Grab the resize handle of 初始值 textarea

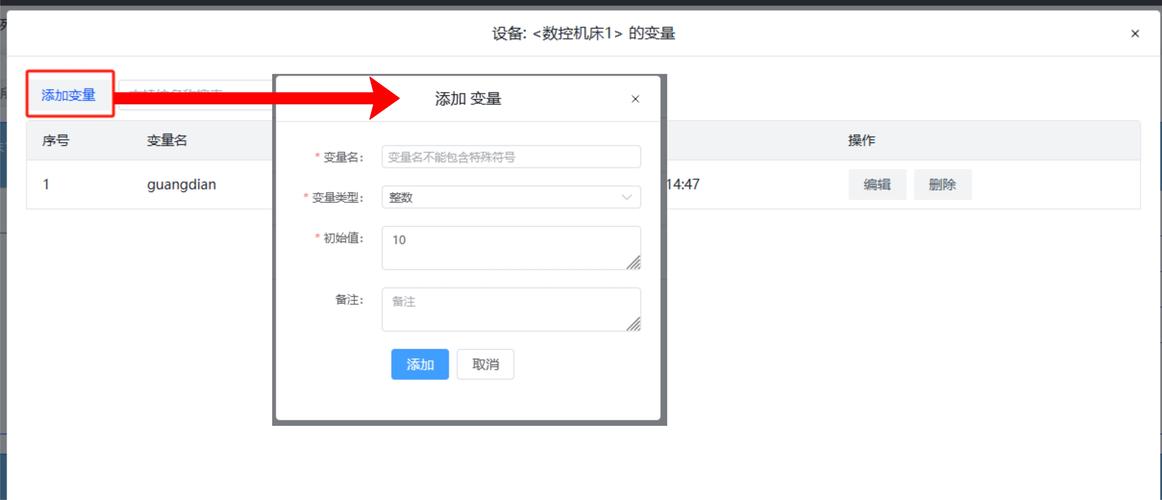tap(634, 263)
